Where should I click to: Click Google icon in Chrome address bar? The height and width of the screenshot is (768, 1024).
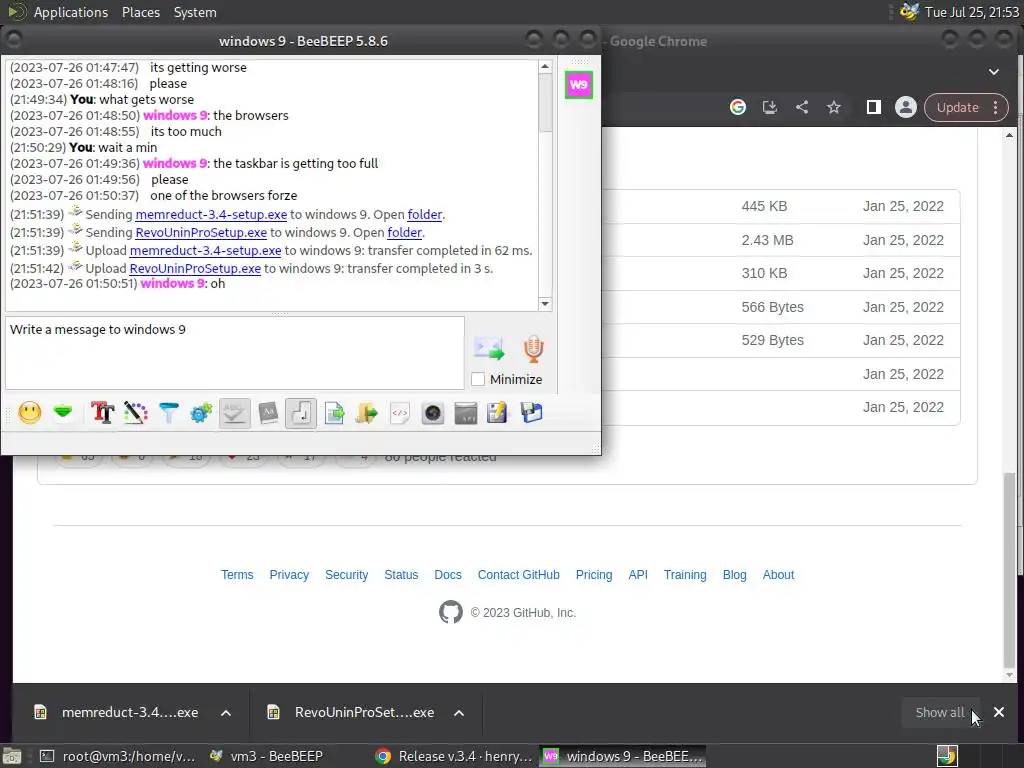738,108
